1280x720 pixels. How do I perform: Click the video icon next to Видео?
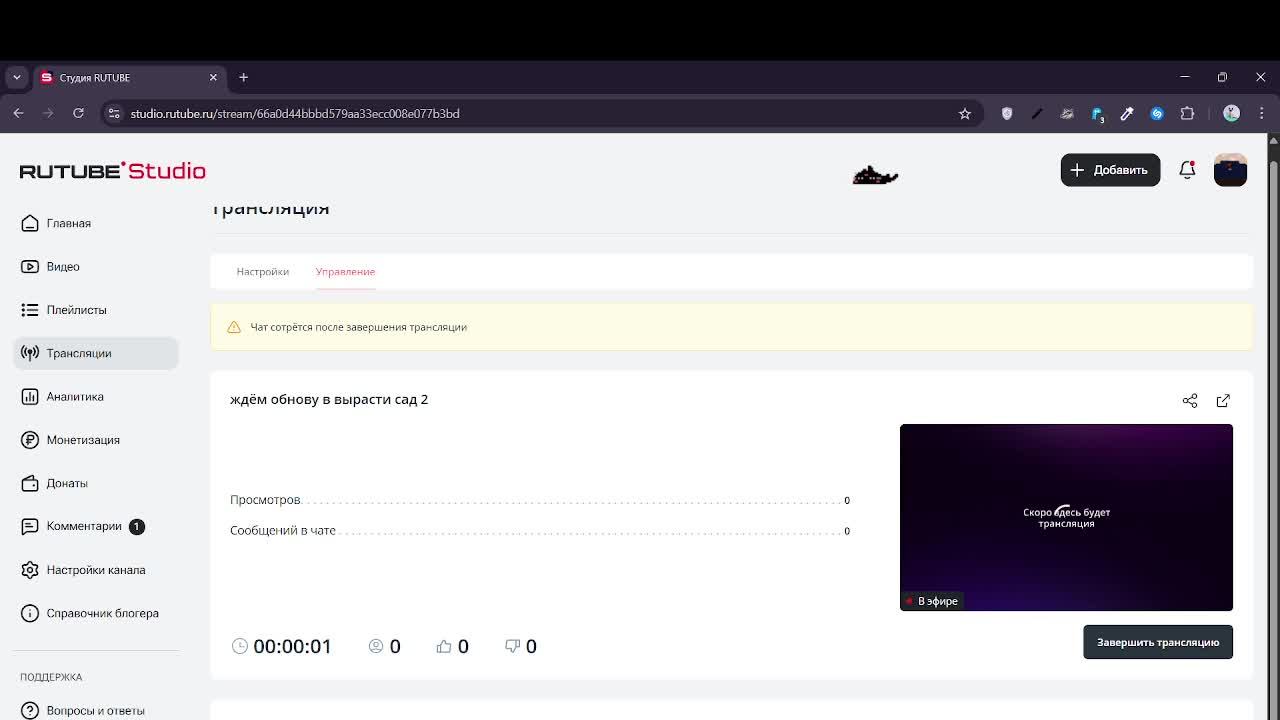(30, 267)
